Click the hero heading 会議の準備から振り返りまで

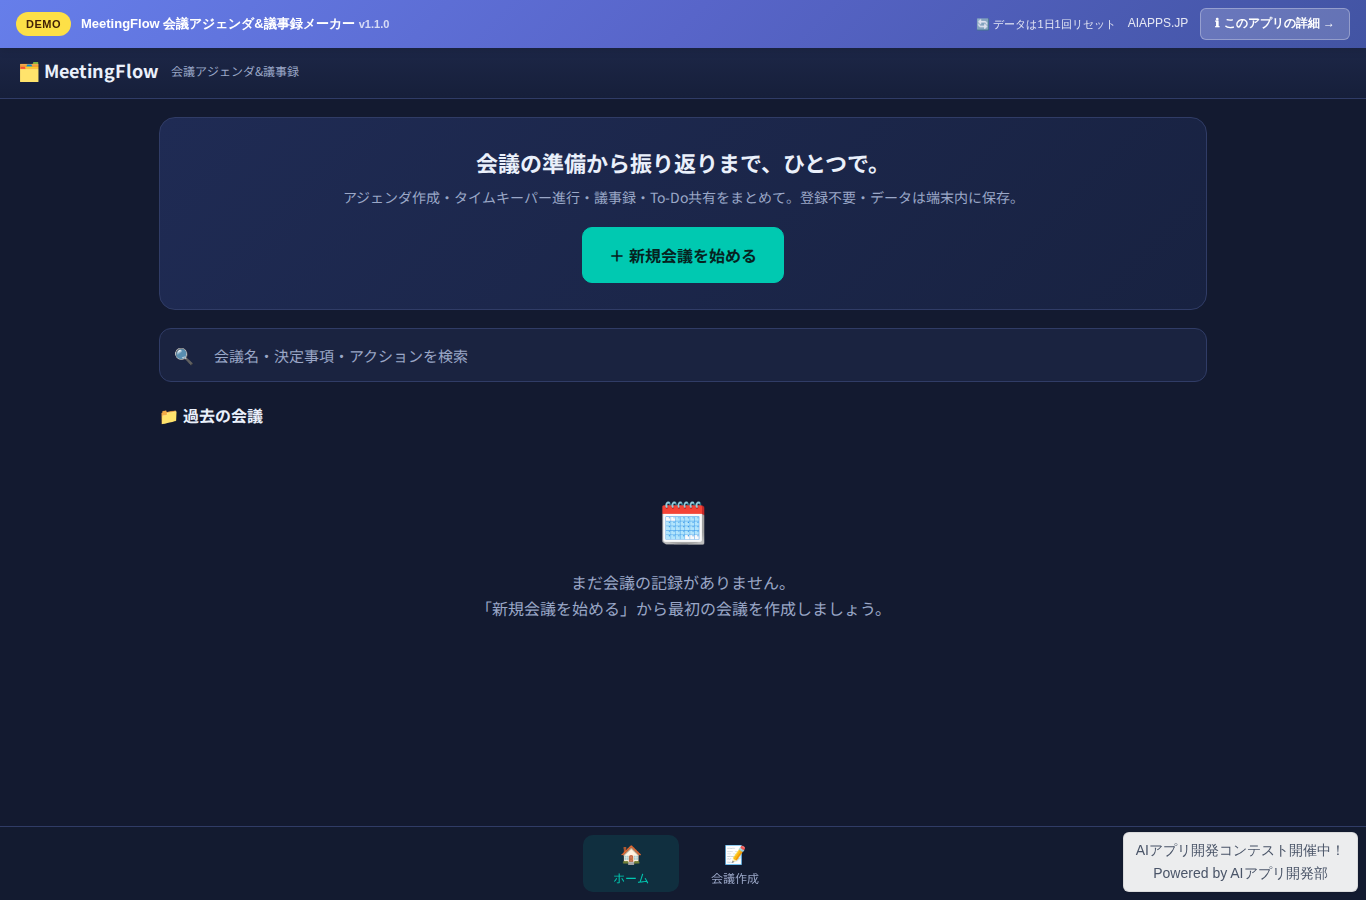click(683, 164)
